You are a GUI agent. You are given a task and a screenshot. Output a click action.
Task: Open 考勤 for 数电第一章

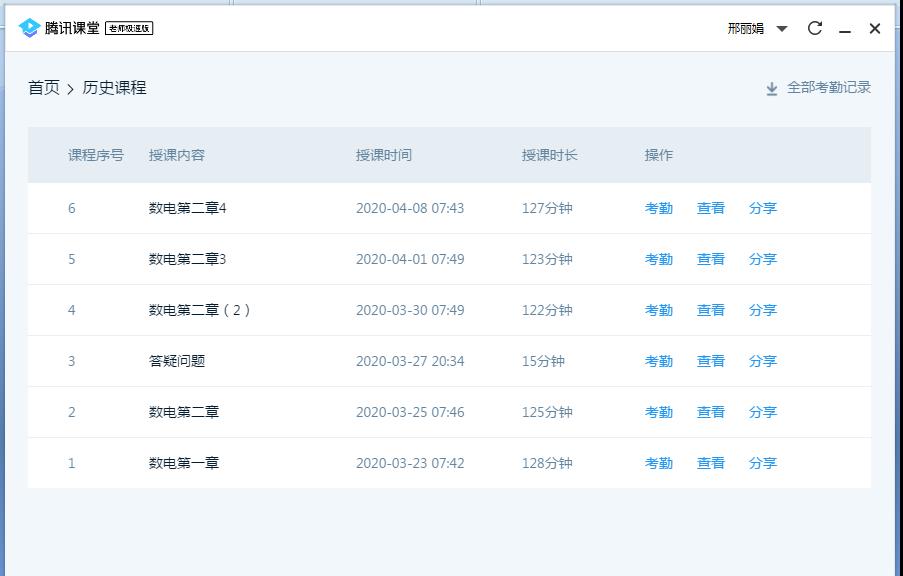pos(658,463)
